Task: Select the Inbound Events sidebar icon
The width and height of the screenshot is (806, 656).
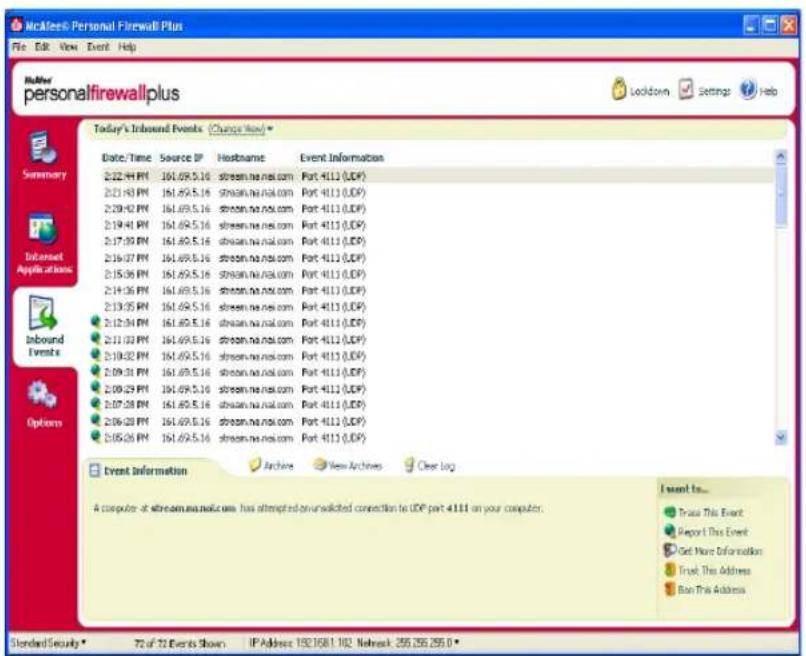Action: click(43, 312)
